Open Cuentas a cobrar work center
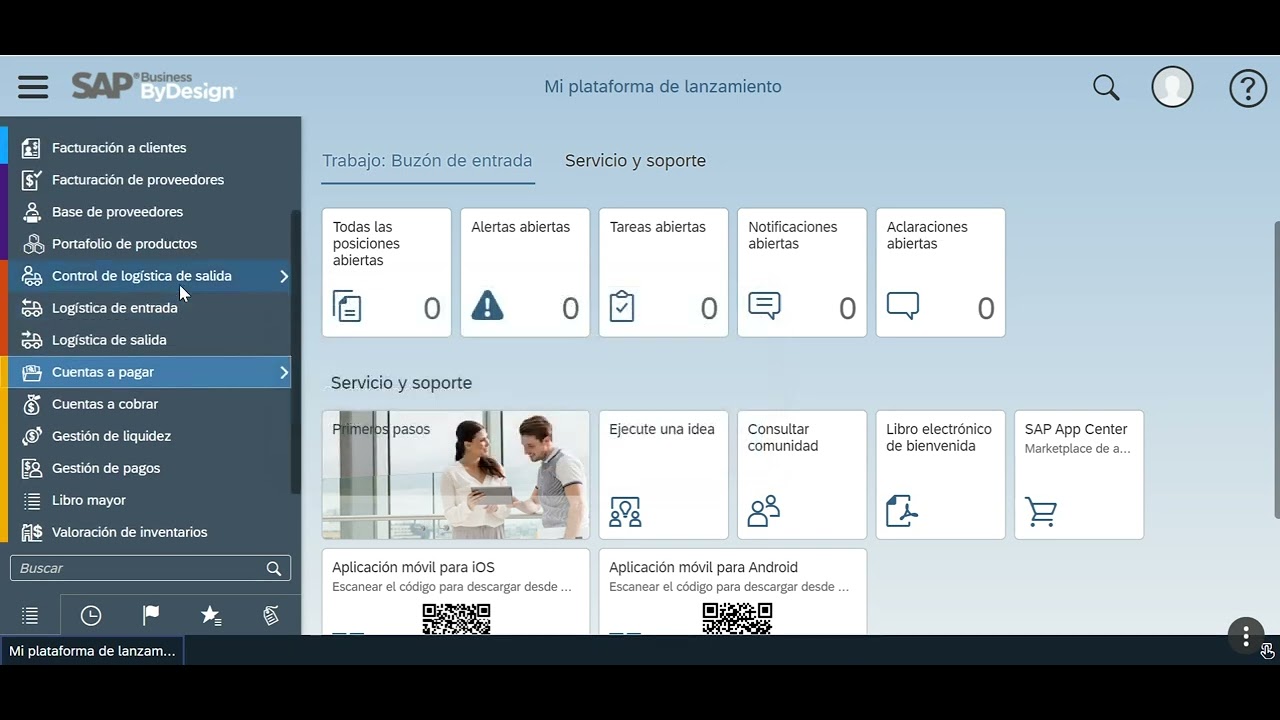 click(146, 404)
